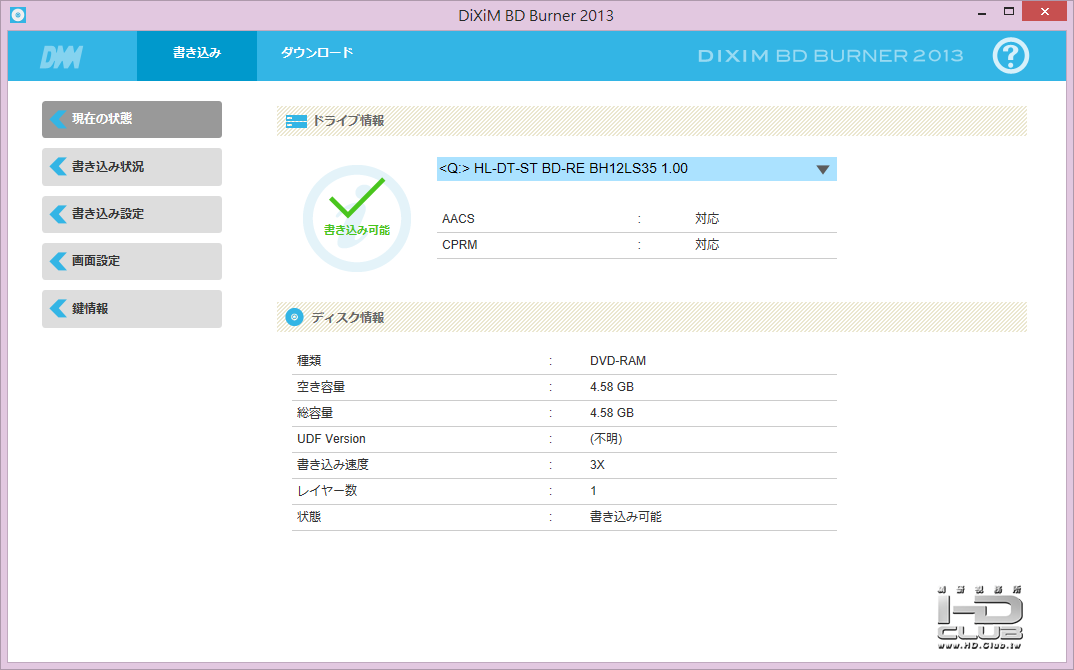
Task: Minimize the DiXiM BD Burner window
Action: point(982,12)
